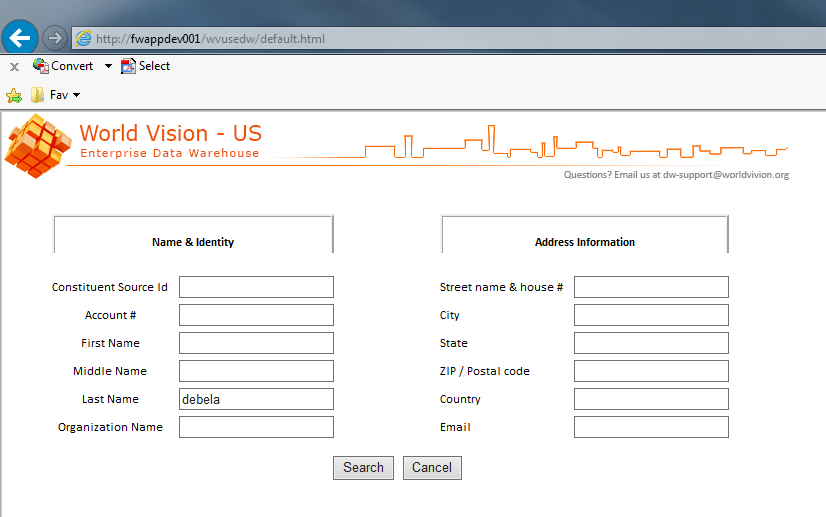
Task: Click the add to favorites star icon
Action: [14, 95]
